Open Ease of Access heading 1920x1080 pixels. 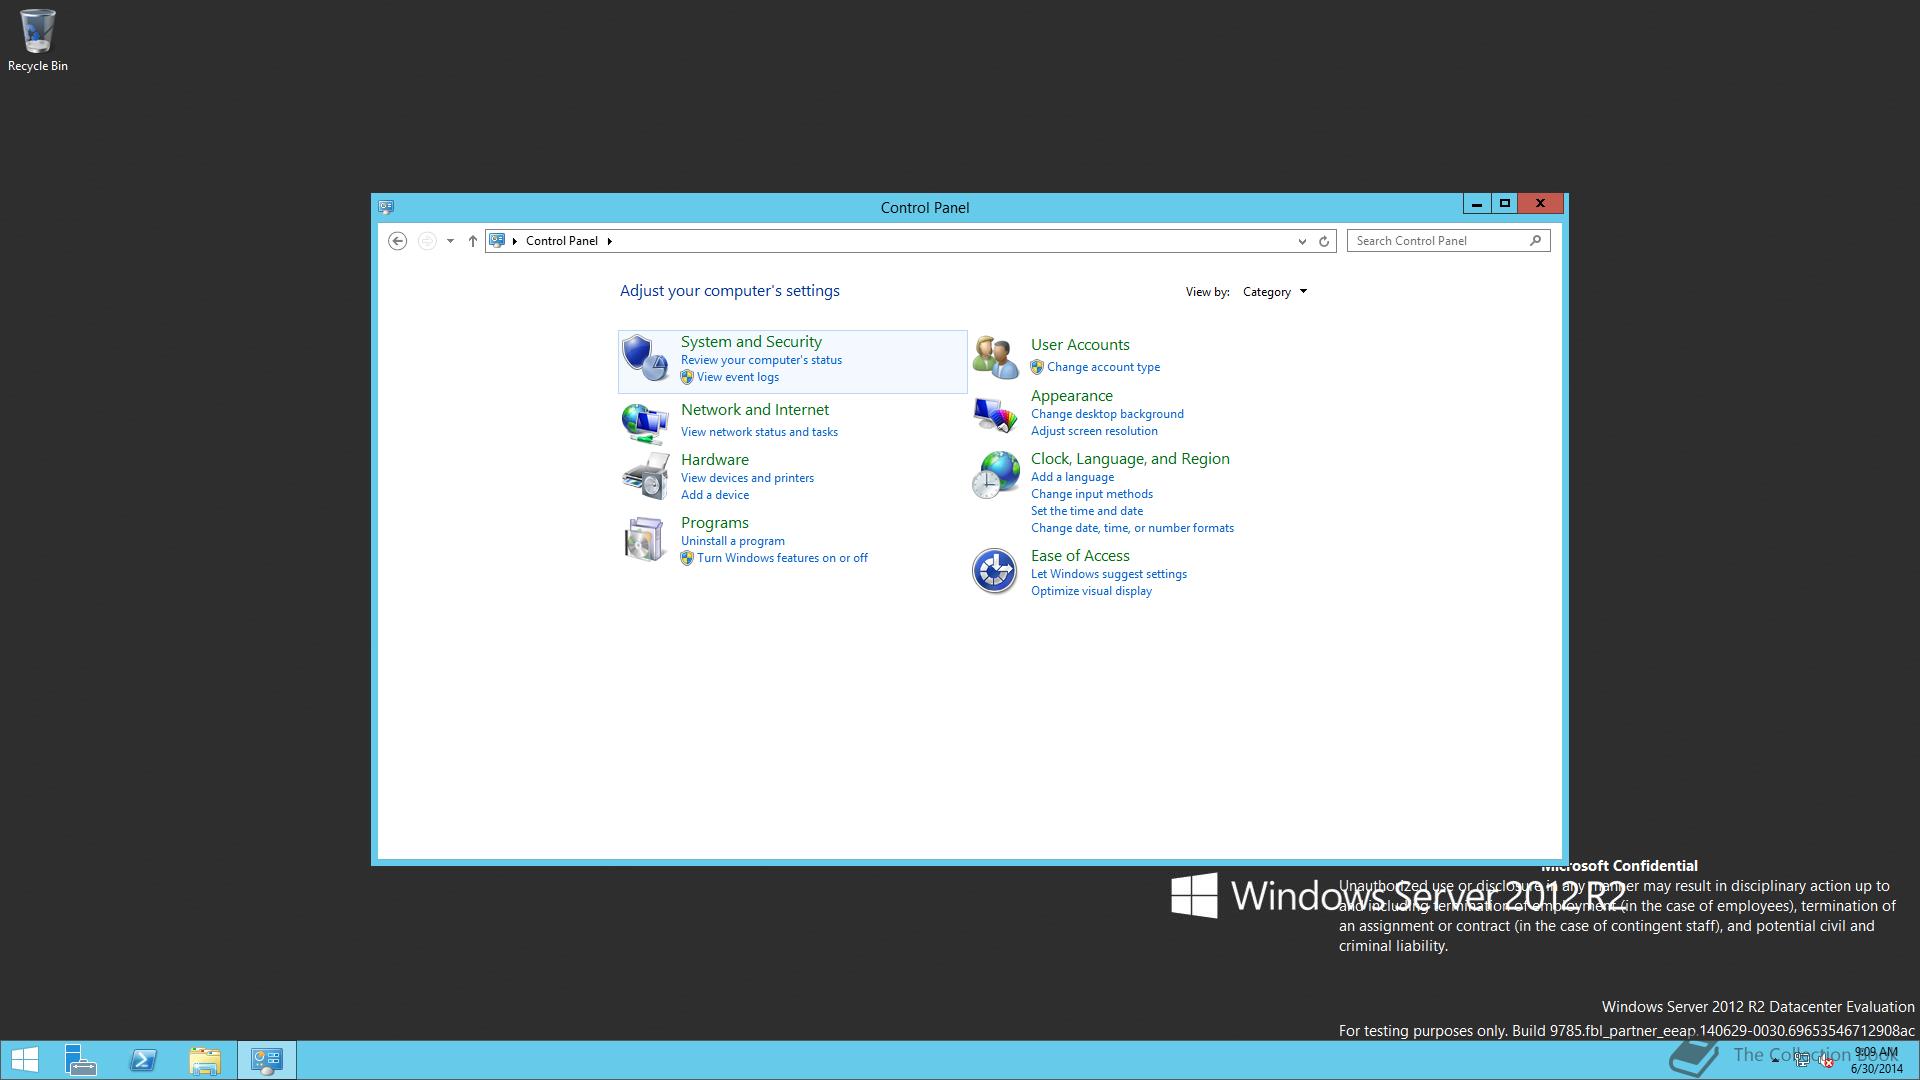coord(1080,556)
